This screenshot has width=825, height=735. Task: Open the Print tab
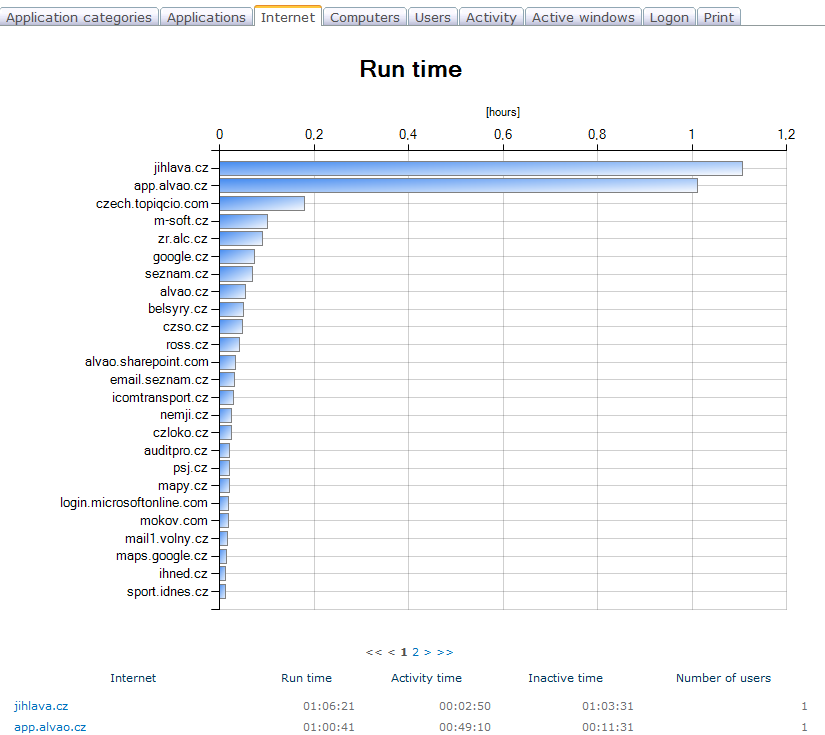tap(719, 17)
